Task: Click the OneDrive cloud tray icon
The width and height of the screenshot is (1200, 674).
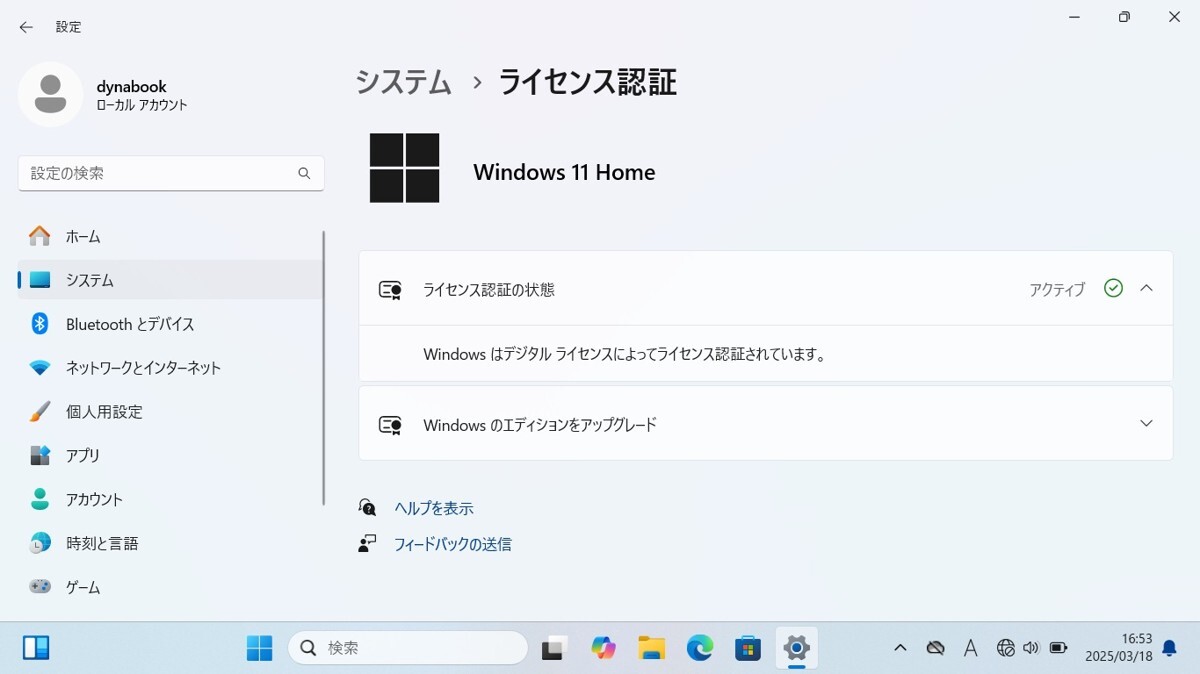Action: click(x=935, y=648)
